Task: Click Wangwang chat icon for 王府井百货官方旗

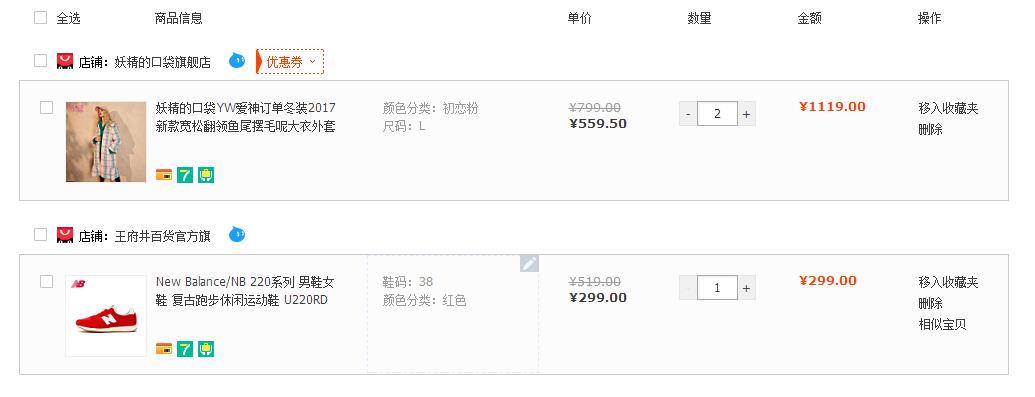Action: coord(237,235)
